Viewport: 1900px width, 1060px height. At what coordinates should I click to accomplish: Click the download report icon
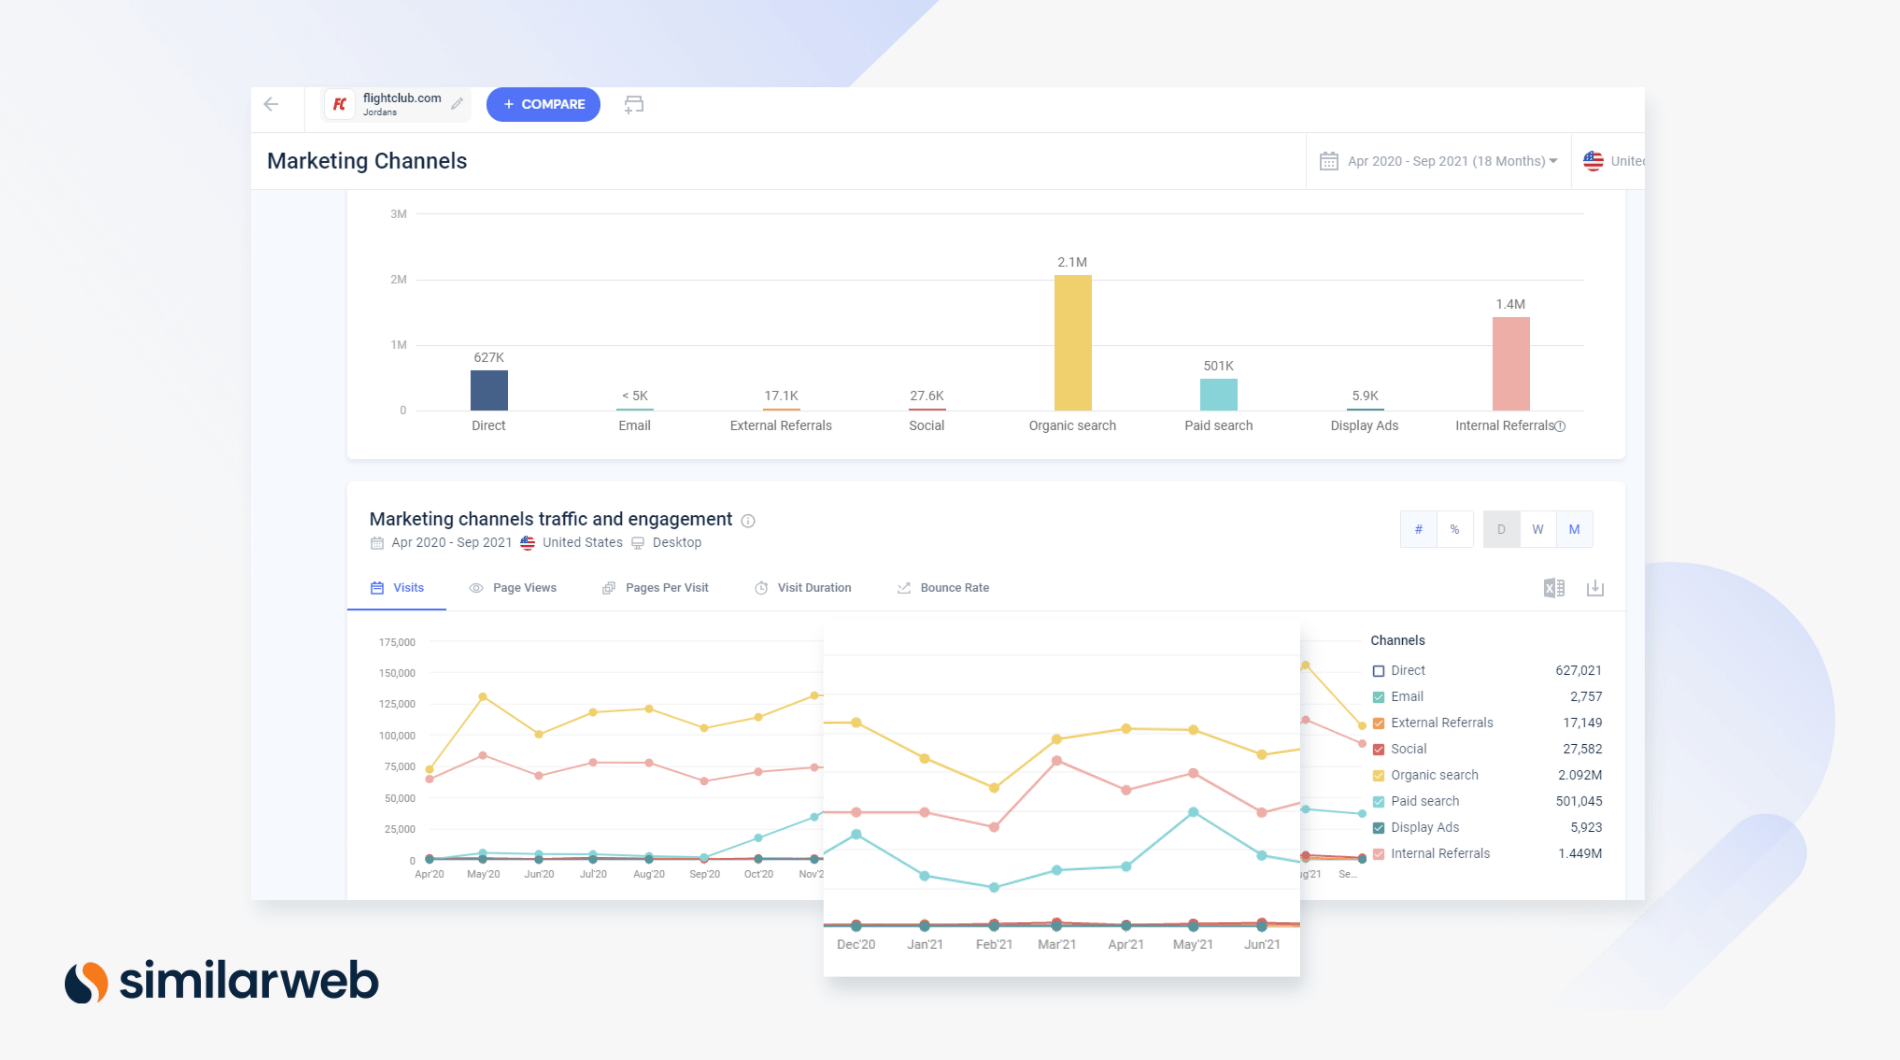(x=1595, y=588)
